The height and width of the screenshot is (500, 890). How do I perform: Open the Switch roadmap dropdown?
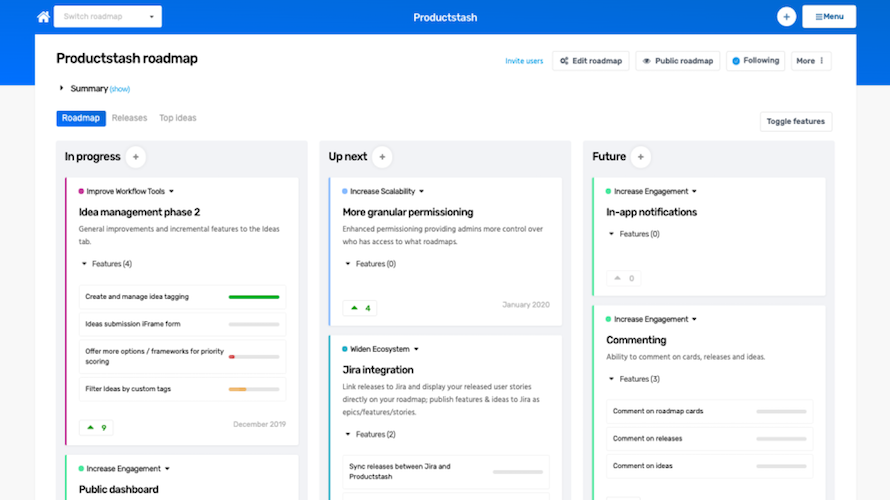point(108,17)
